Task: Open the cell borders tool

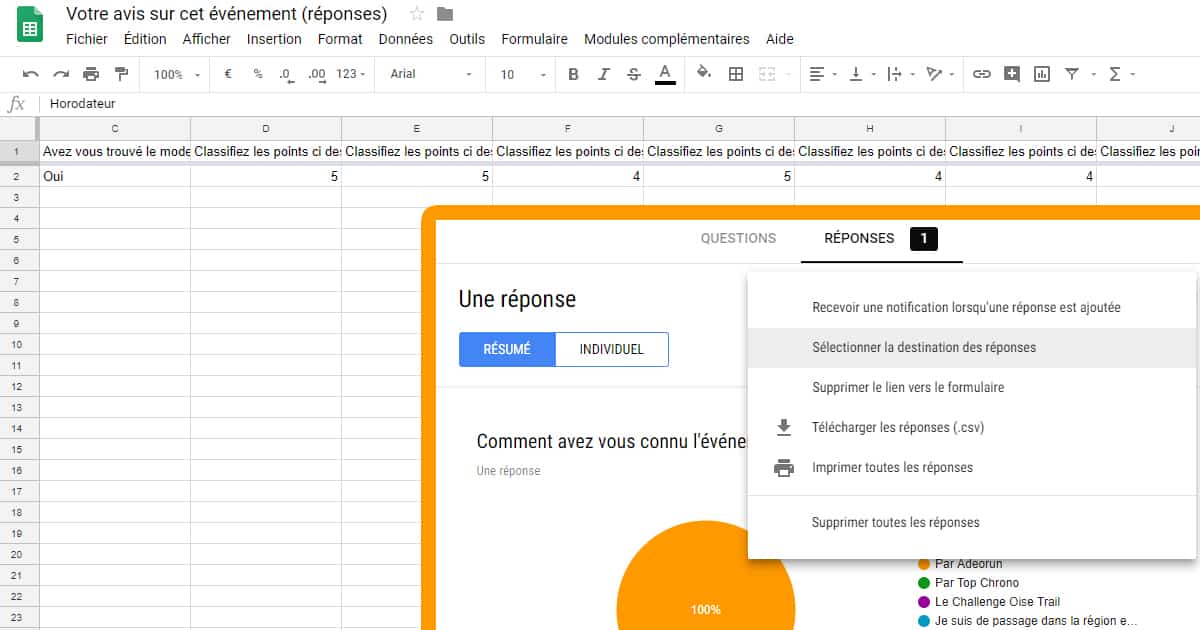Action: 736,74
